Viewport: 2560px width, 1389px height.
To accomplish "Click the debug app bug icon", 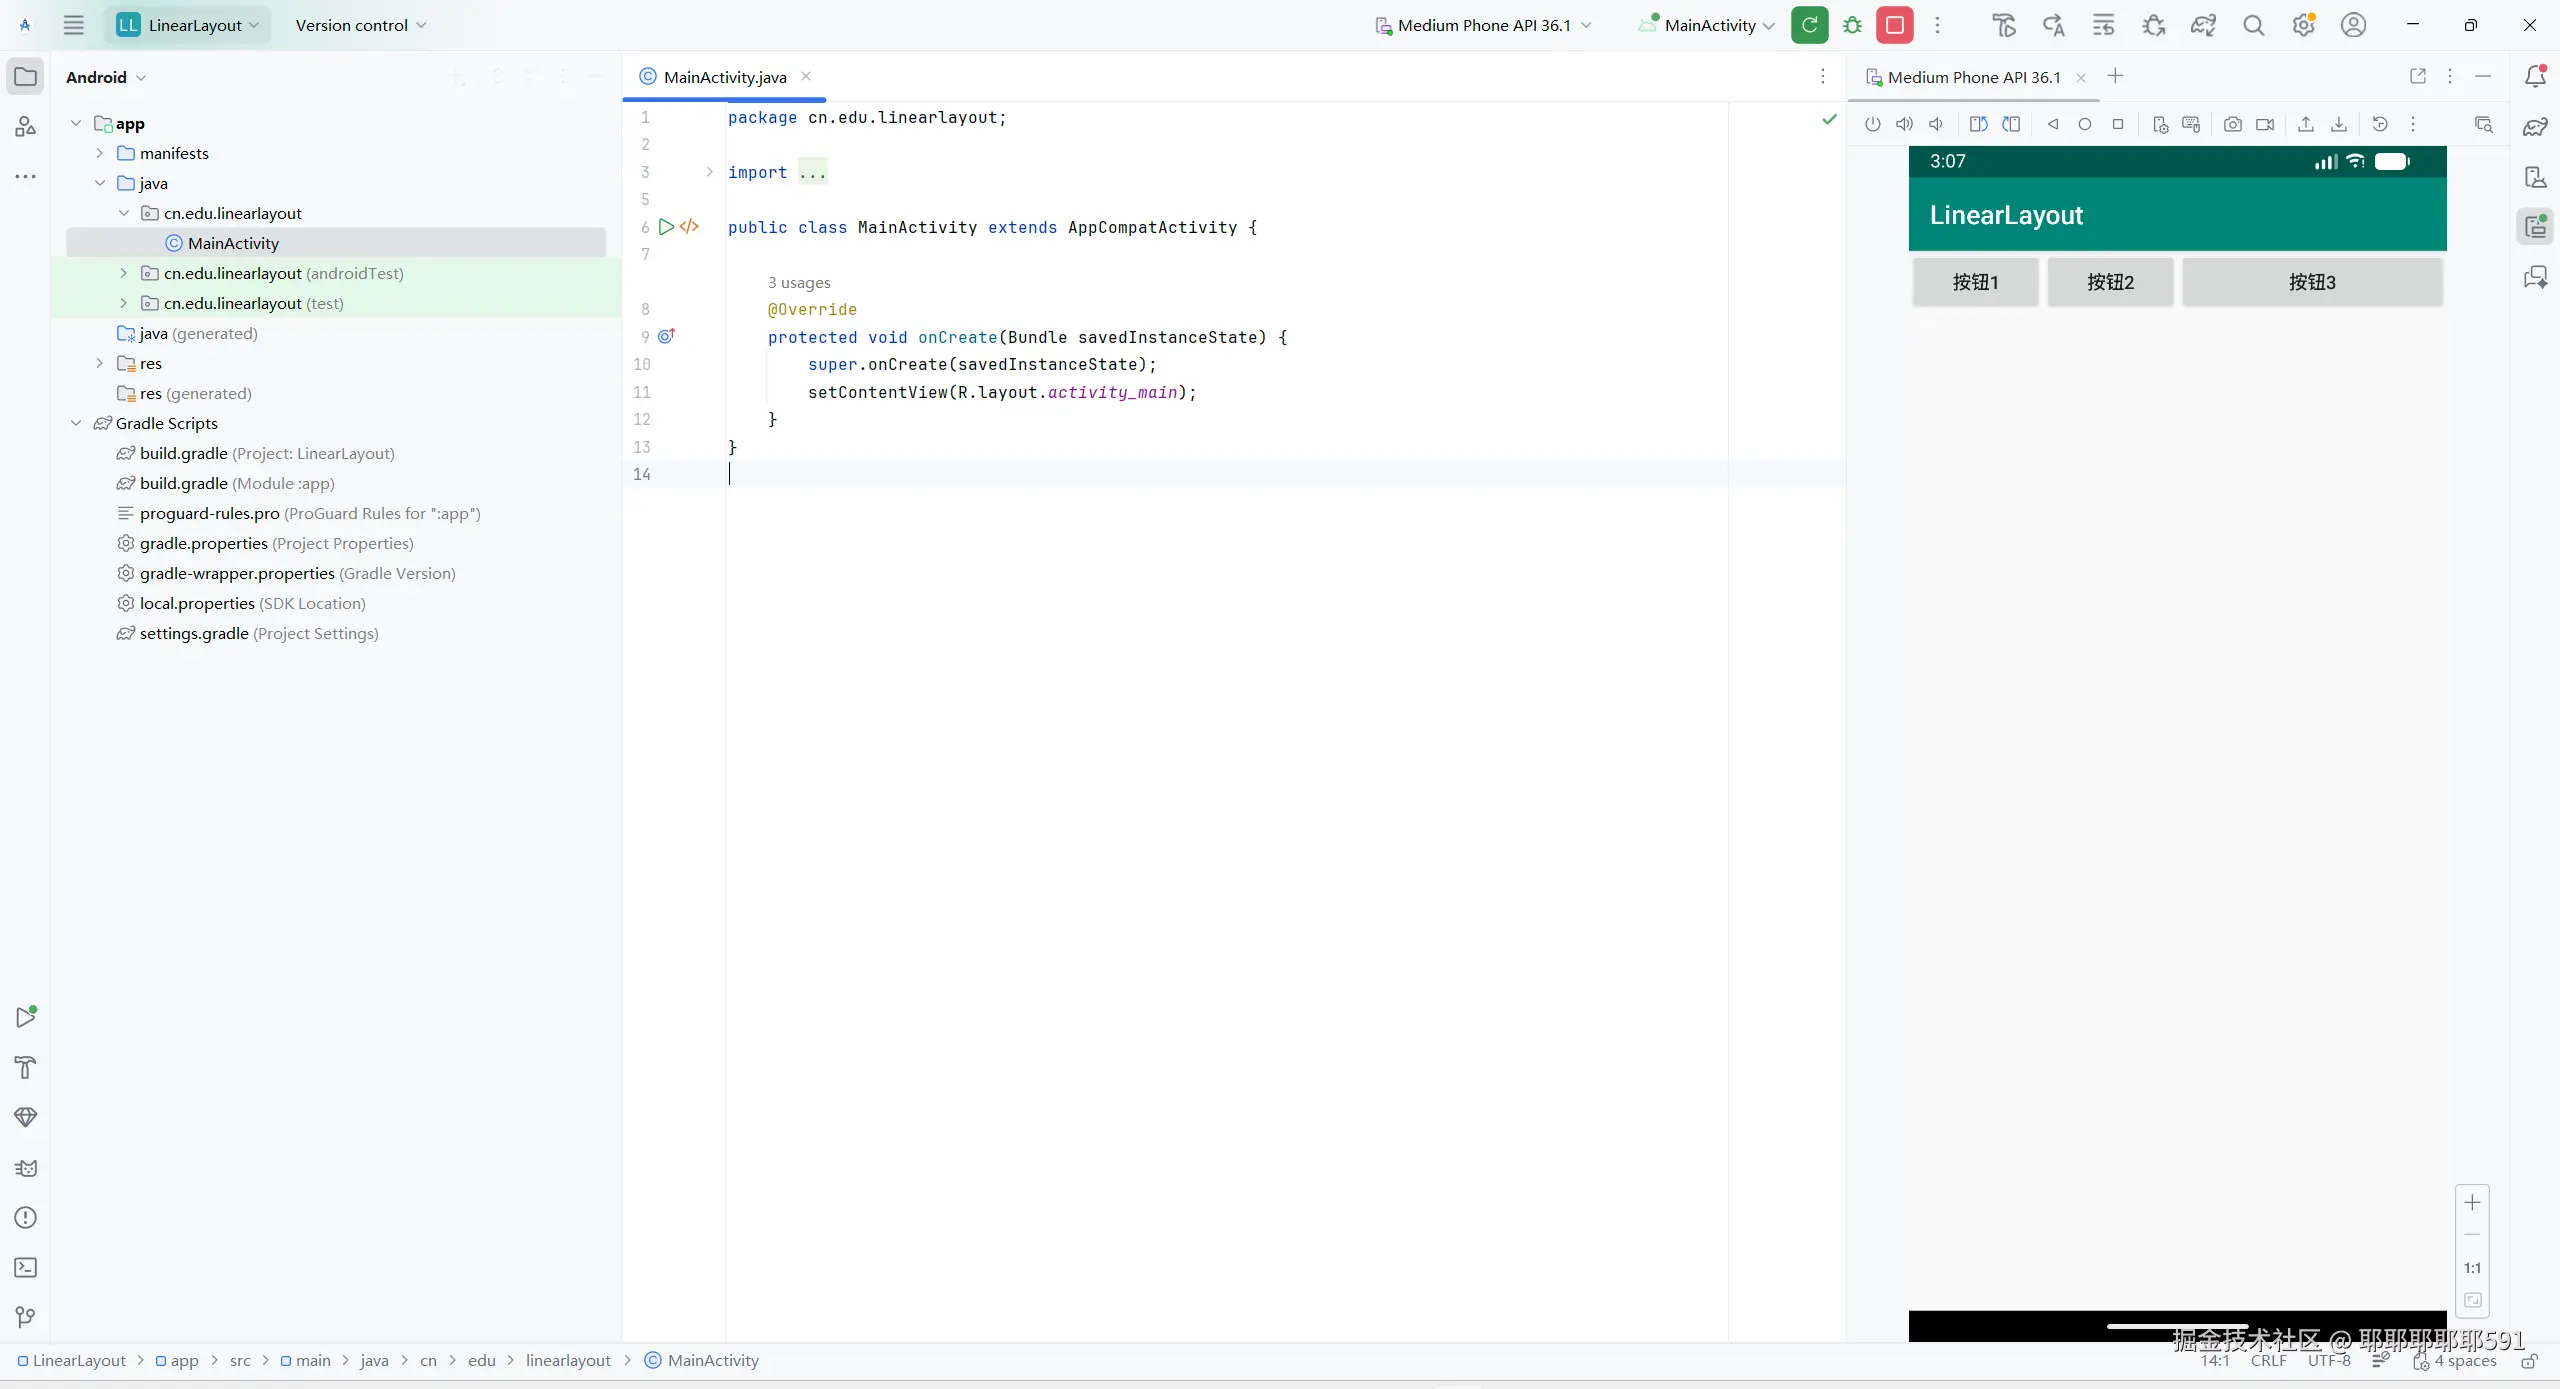I will pos(1853,26).
